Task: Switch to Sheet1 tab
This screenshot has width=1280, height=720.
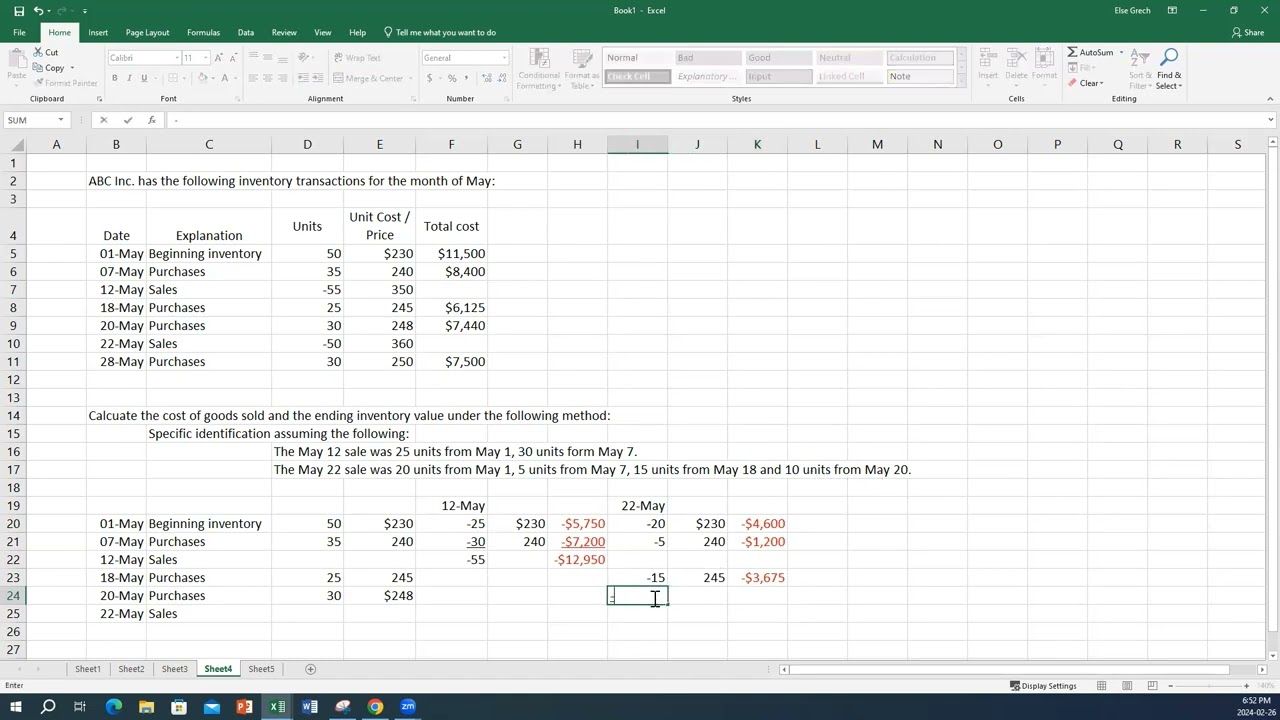Action: 88,669
